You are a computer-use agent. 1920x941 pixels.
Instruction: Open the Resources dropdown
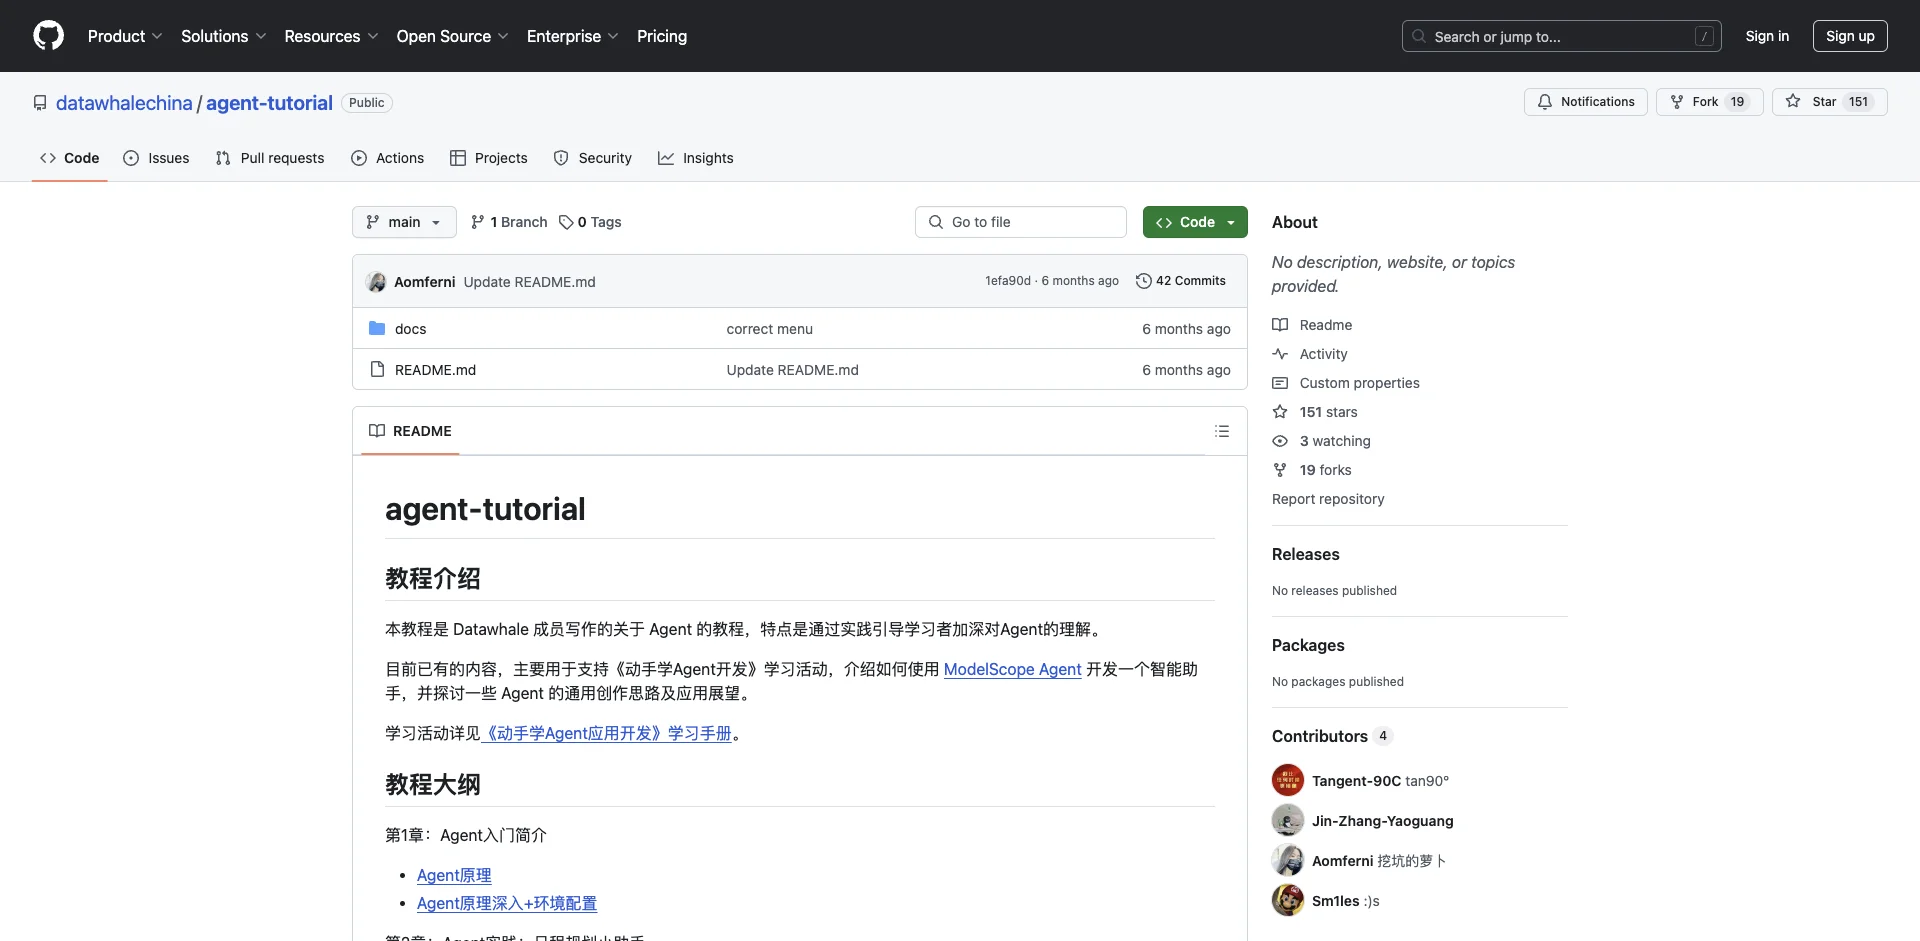coord(331,36)
